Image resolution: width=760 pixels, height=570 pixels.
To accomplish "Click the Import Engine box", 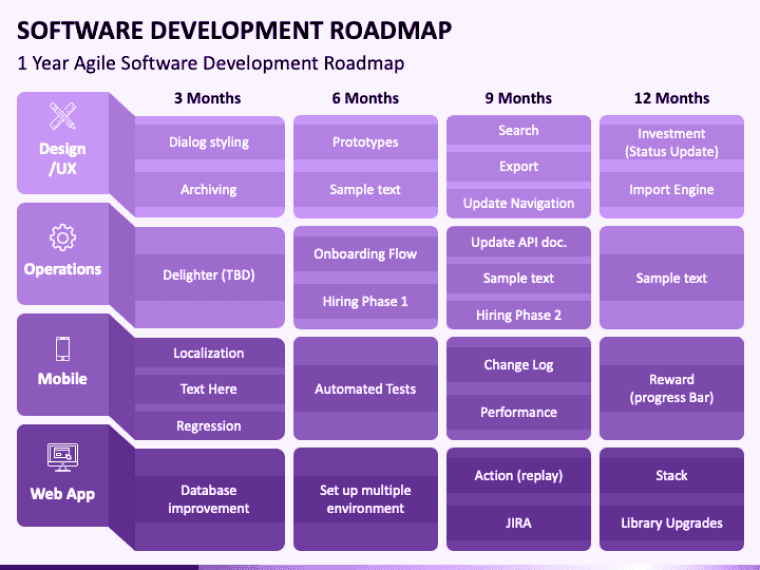I will 671,190.
